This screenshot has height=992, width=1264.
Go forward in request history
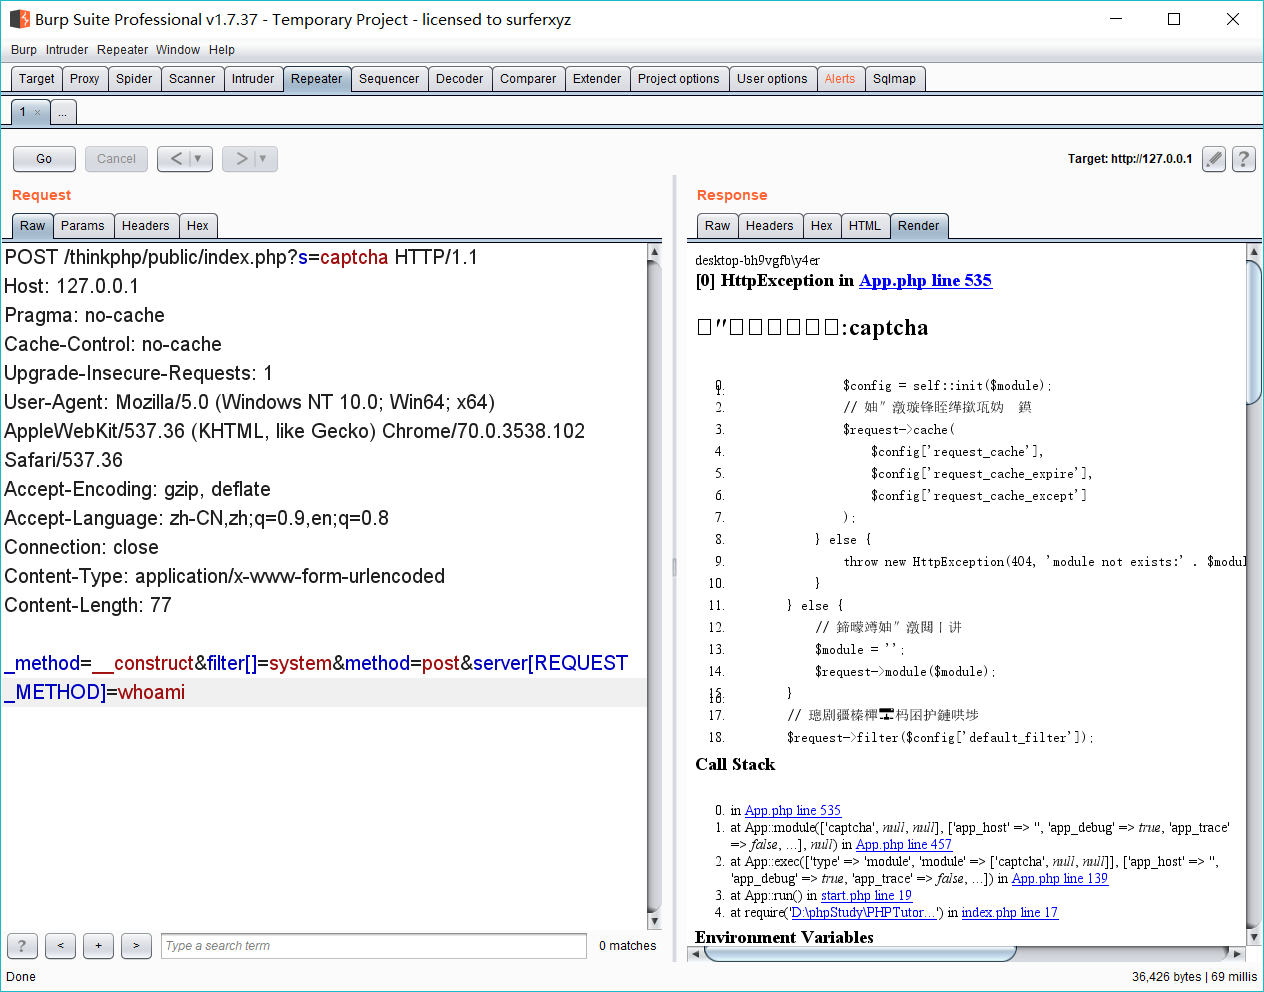[x=241, y=158]
